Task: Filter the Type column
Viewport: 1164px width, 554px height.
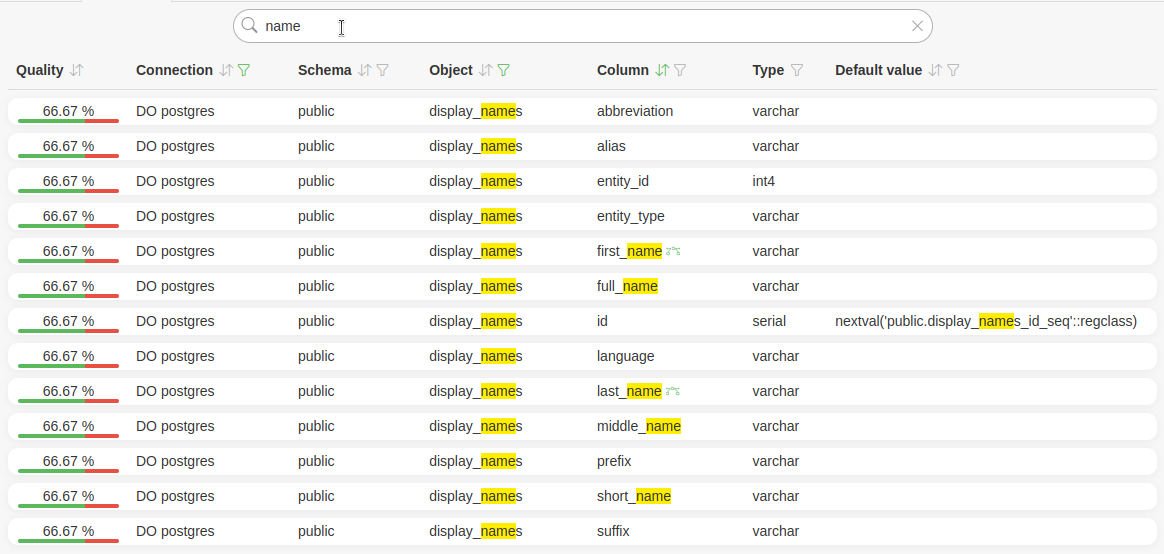Action: (x=797, y=71)
